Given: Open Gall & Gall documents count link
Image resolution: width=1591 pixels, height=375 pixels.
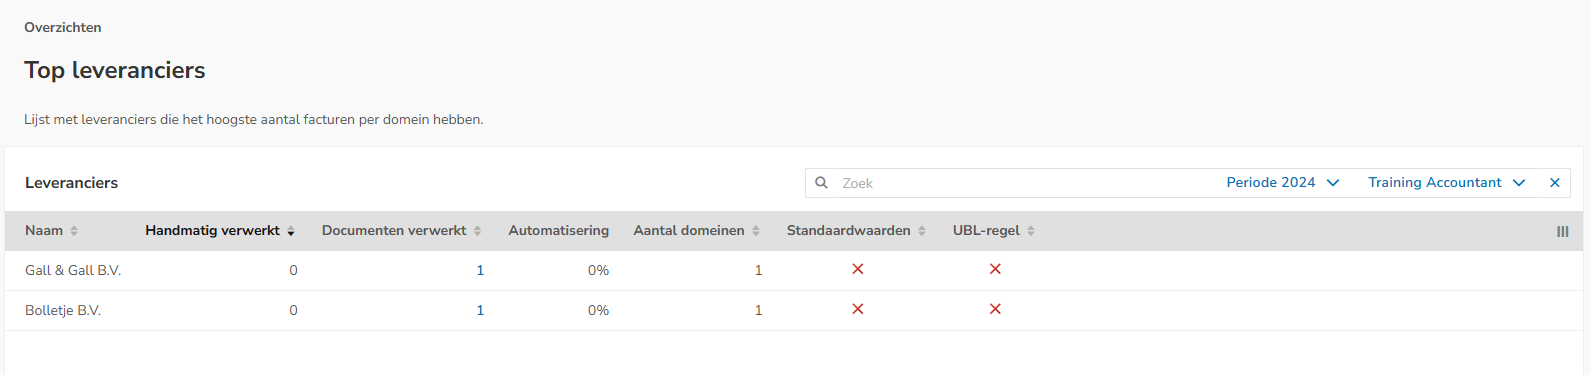Looking at the screenshot, I should point(480,270).
